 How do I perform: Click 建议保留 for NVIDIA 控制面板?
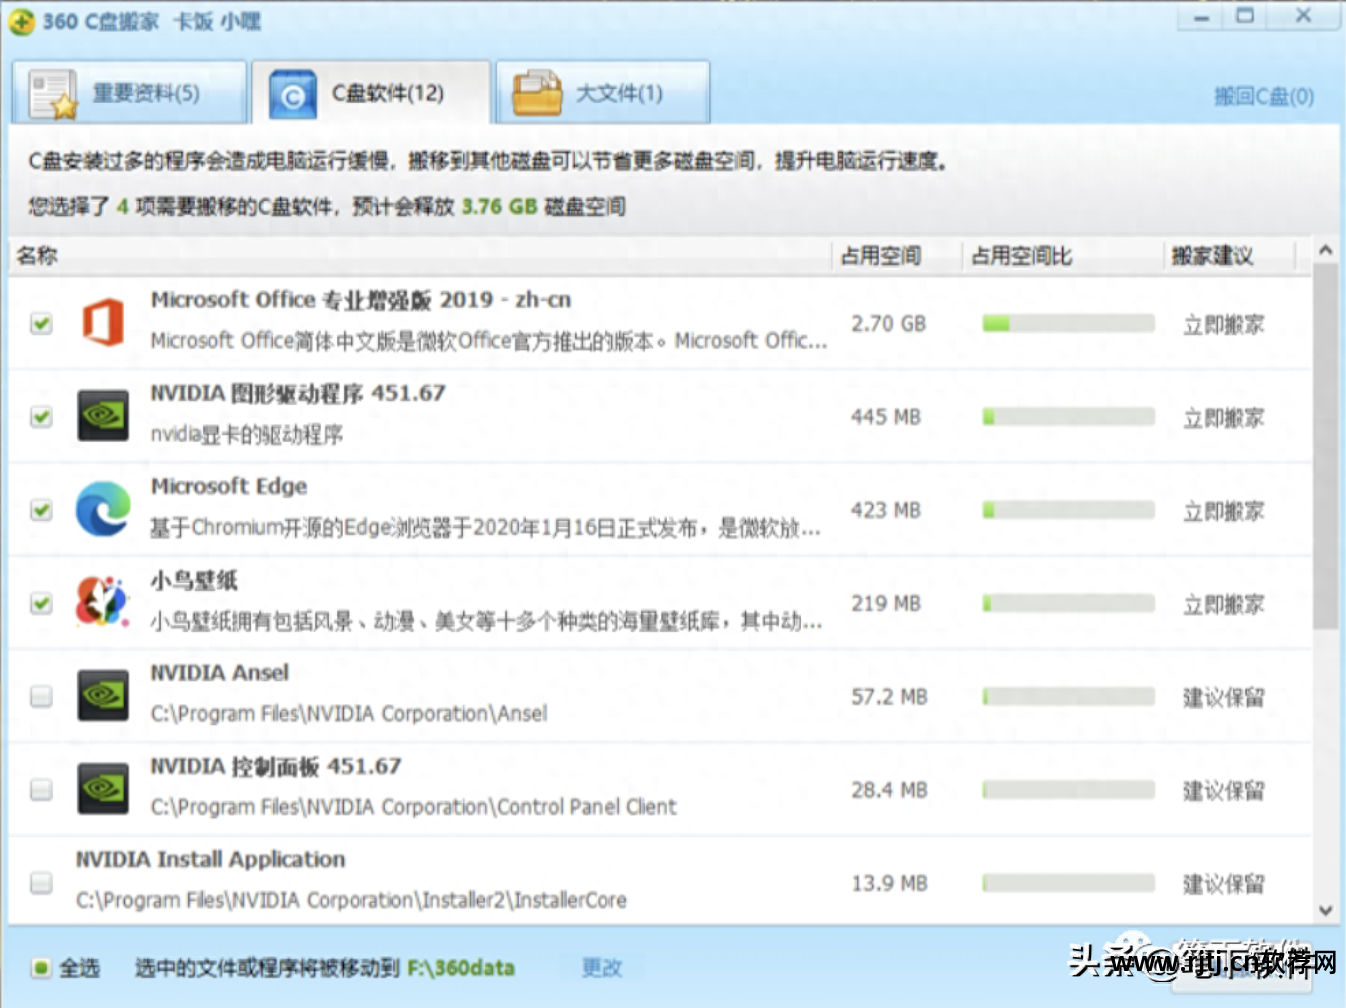(1224, 790)
